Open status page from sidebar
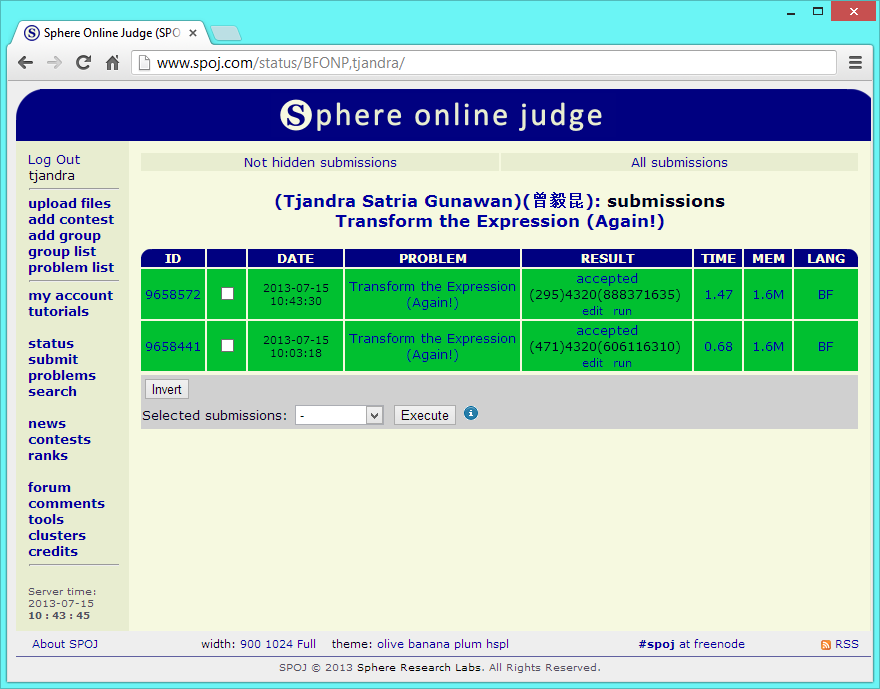 (51, 343)
